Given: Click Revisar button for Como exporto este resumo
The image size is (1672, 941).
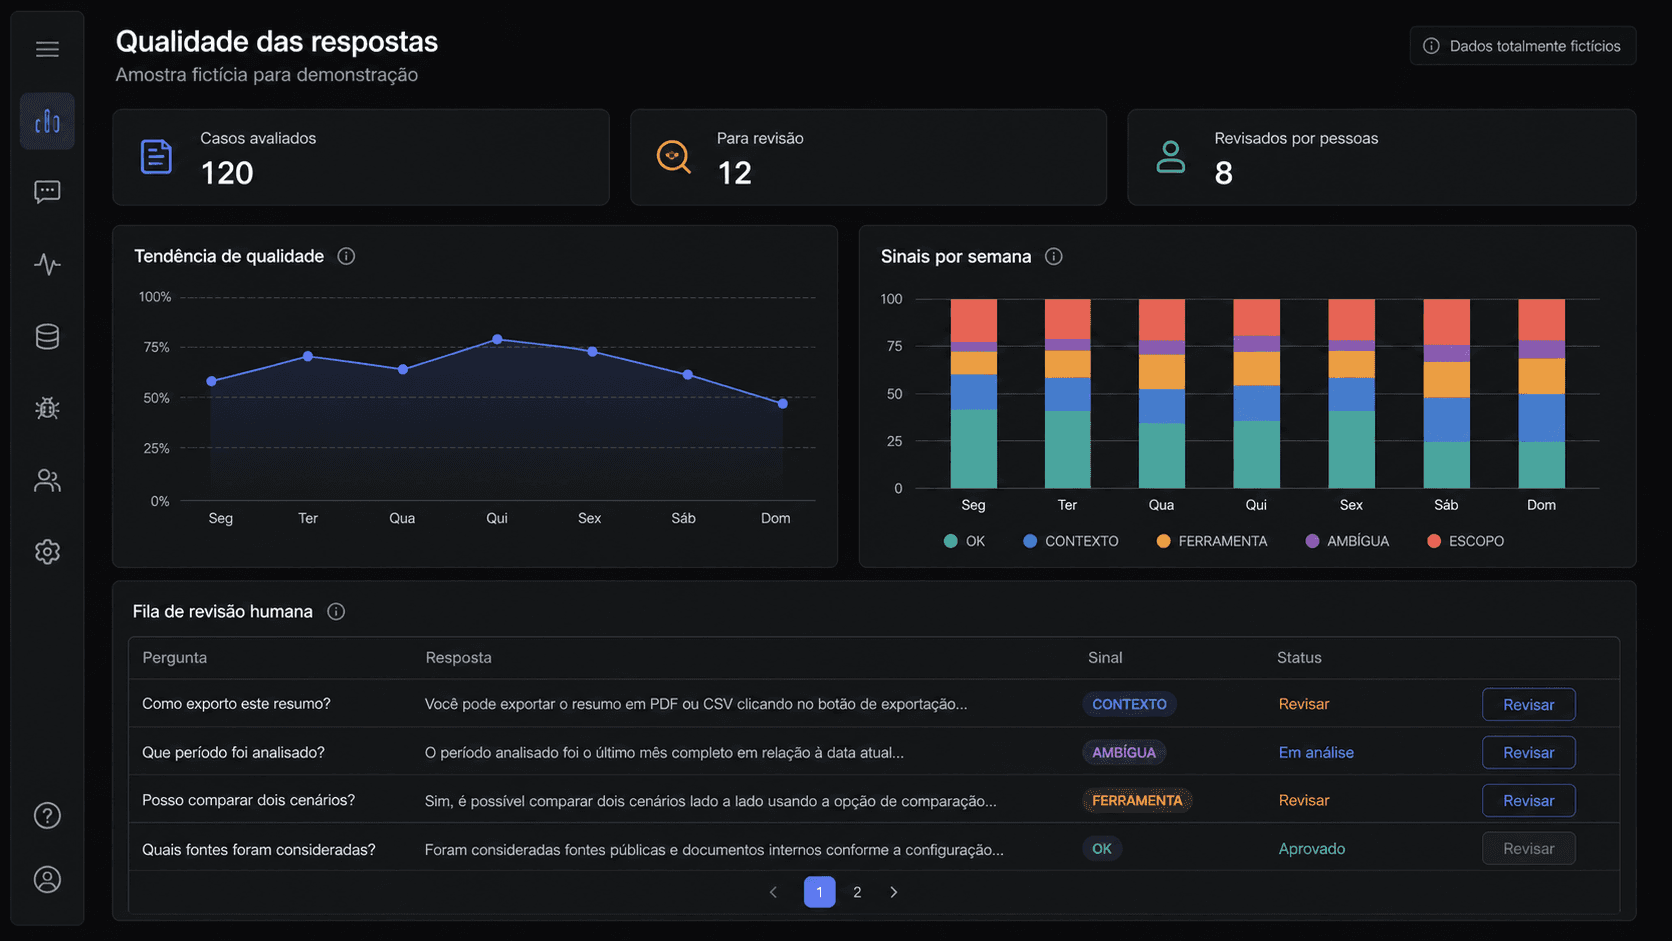Looking at the screenshot, I should [1528, 704].
